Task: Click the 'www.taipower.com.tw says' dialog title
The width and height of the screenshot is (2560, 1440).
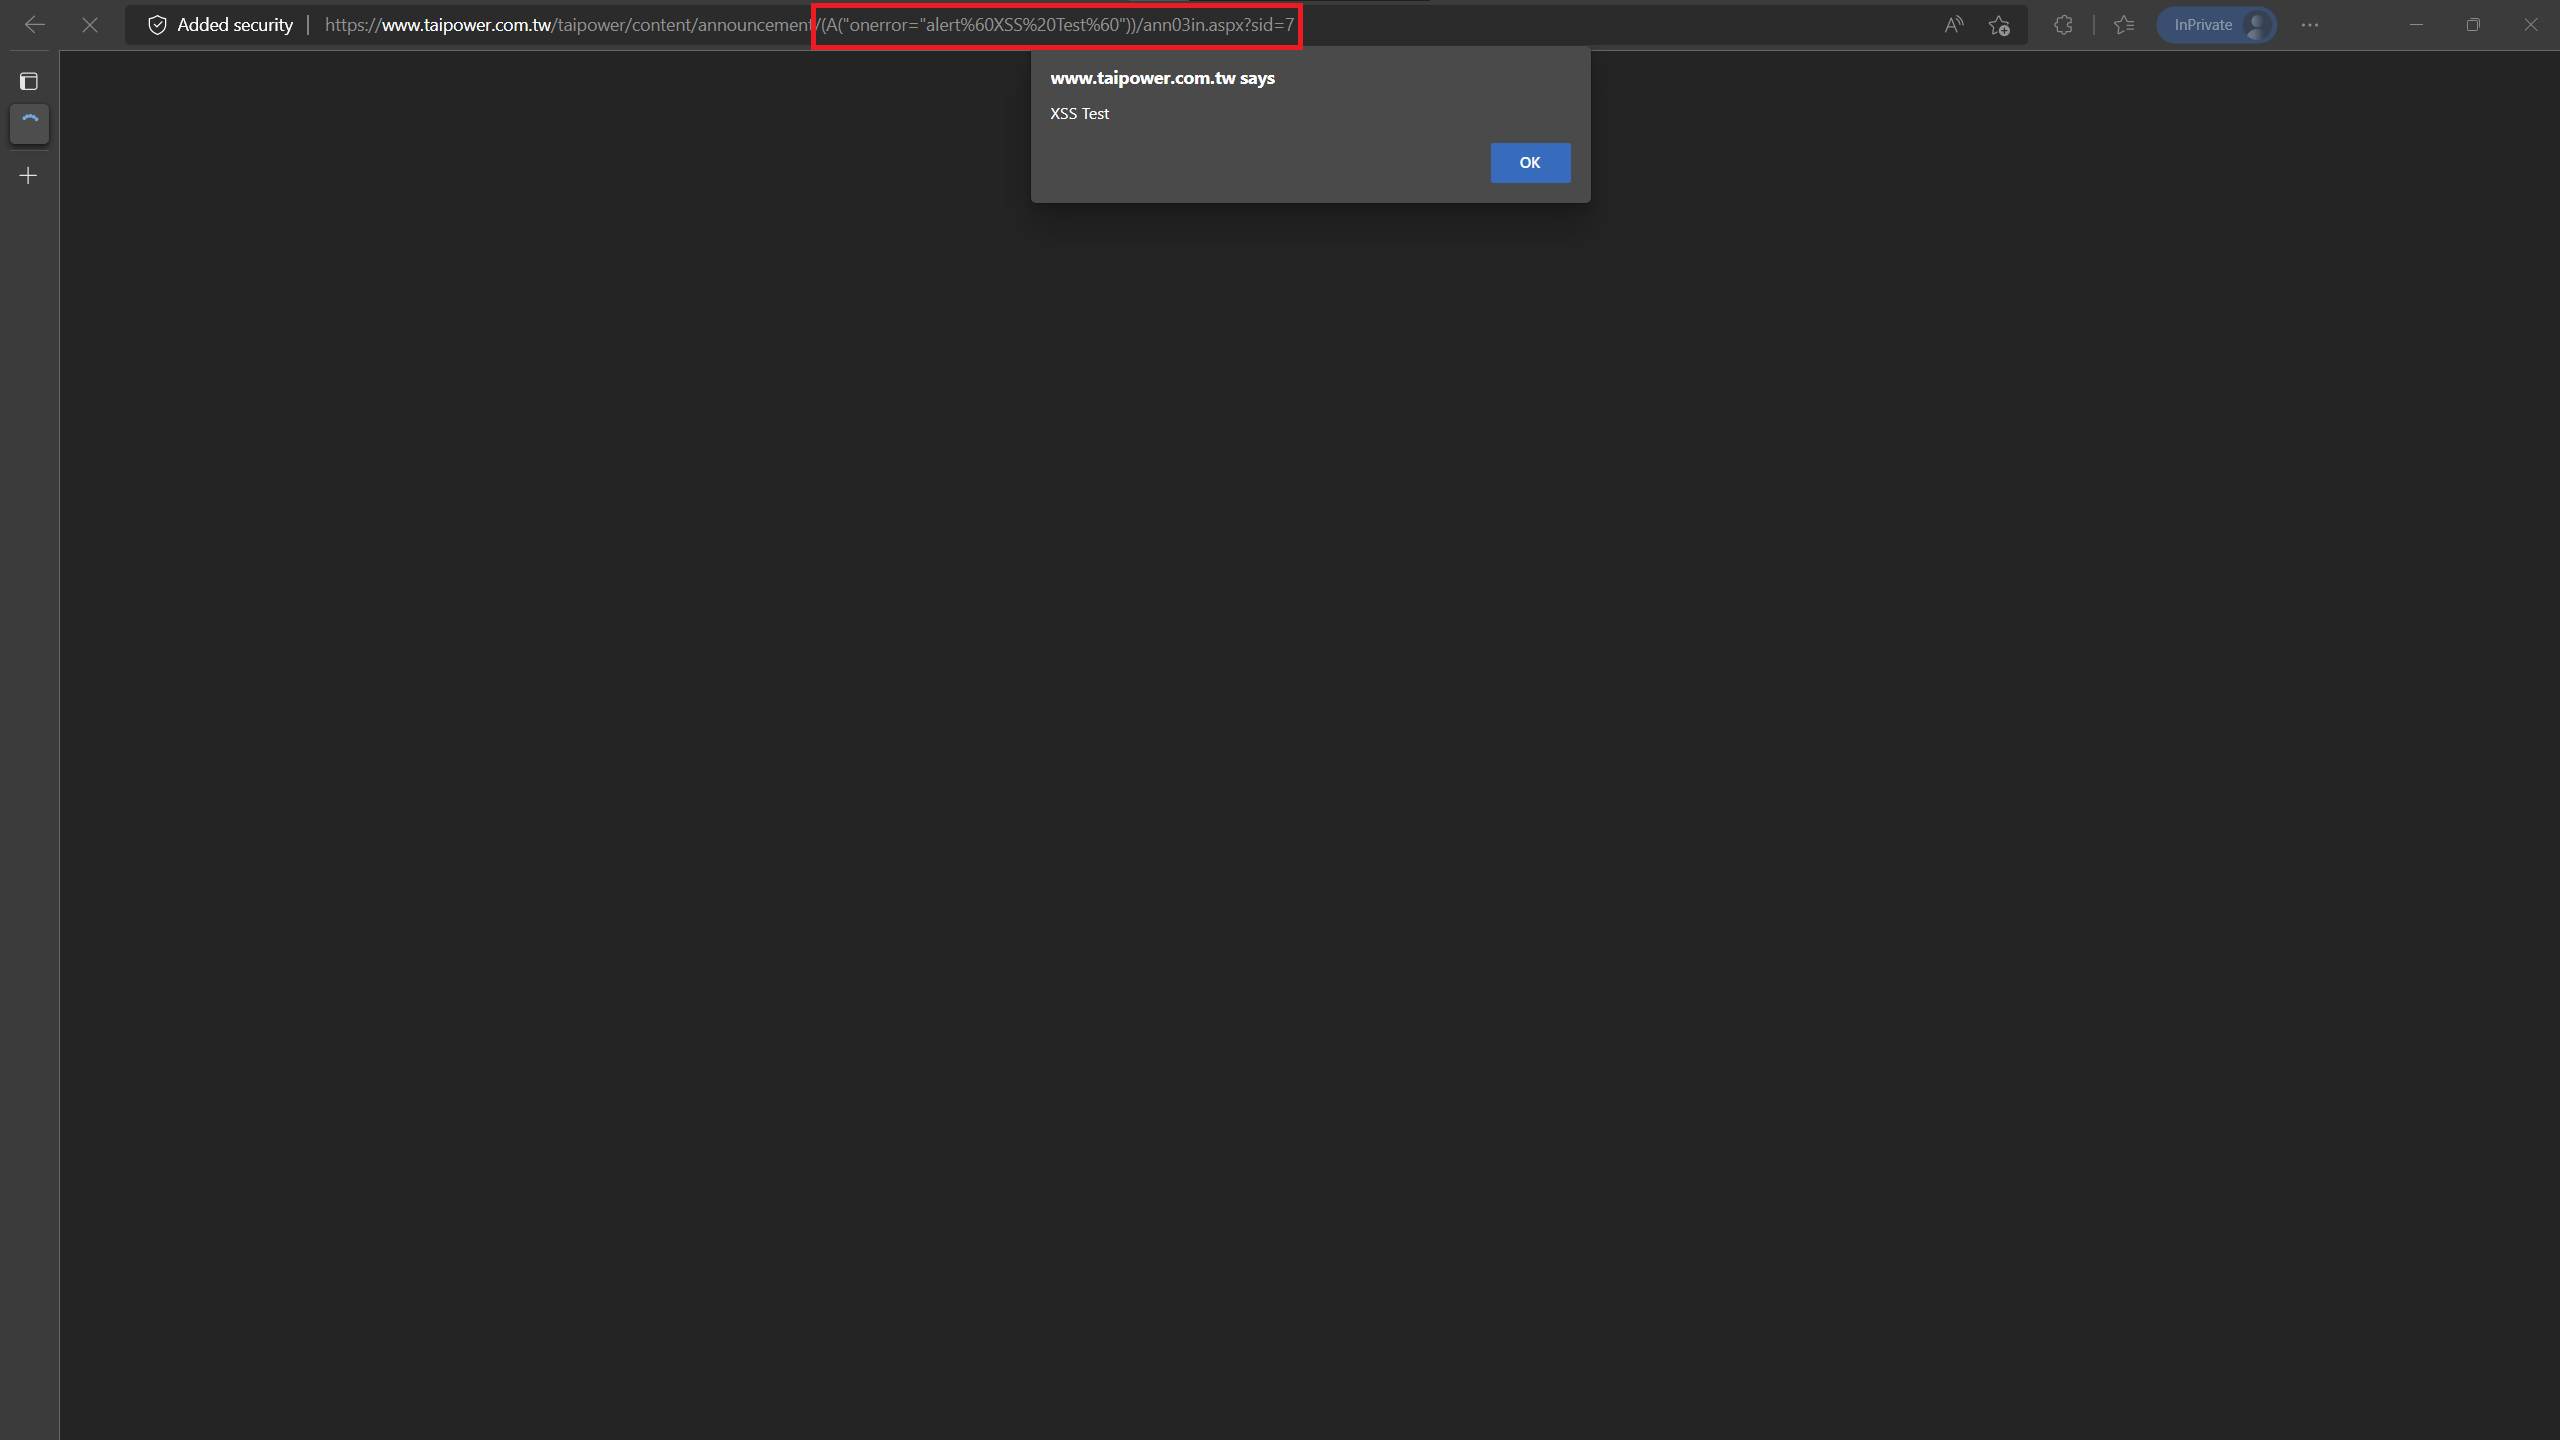Action: click(x=1162, y=78)
